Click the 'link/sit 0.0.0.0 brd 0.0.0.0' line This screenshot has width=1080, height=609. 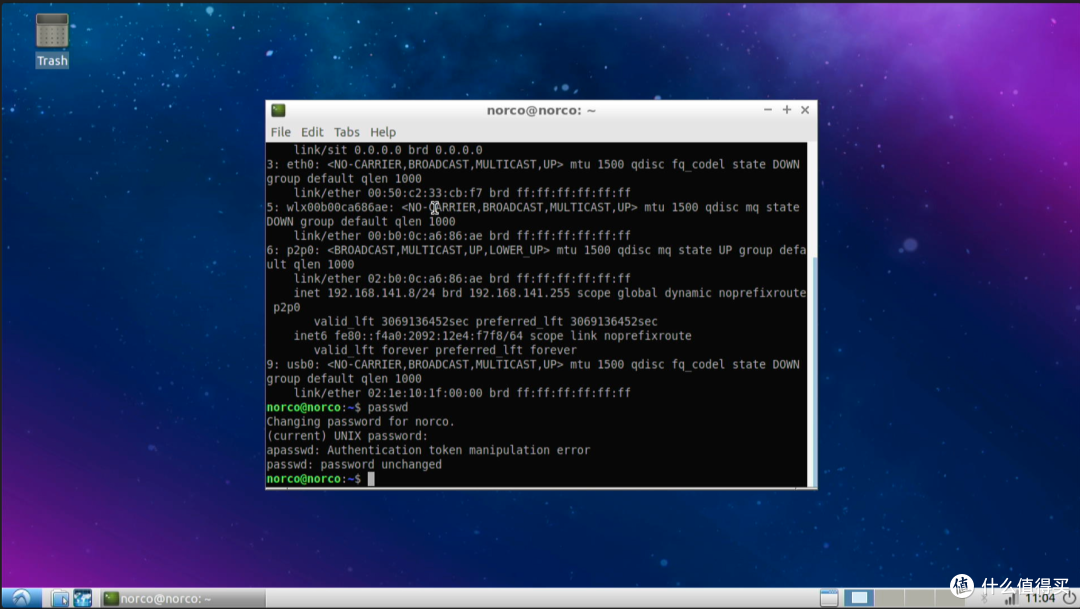pyautogui.click(x=388, y=150)
